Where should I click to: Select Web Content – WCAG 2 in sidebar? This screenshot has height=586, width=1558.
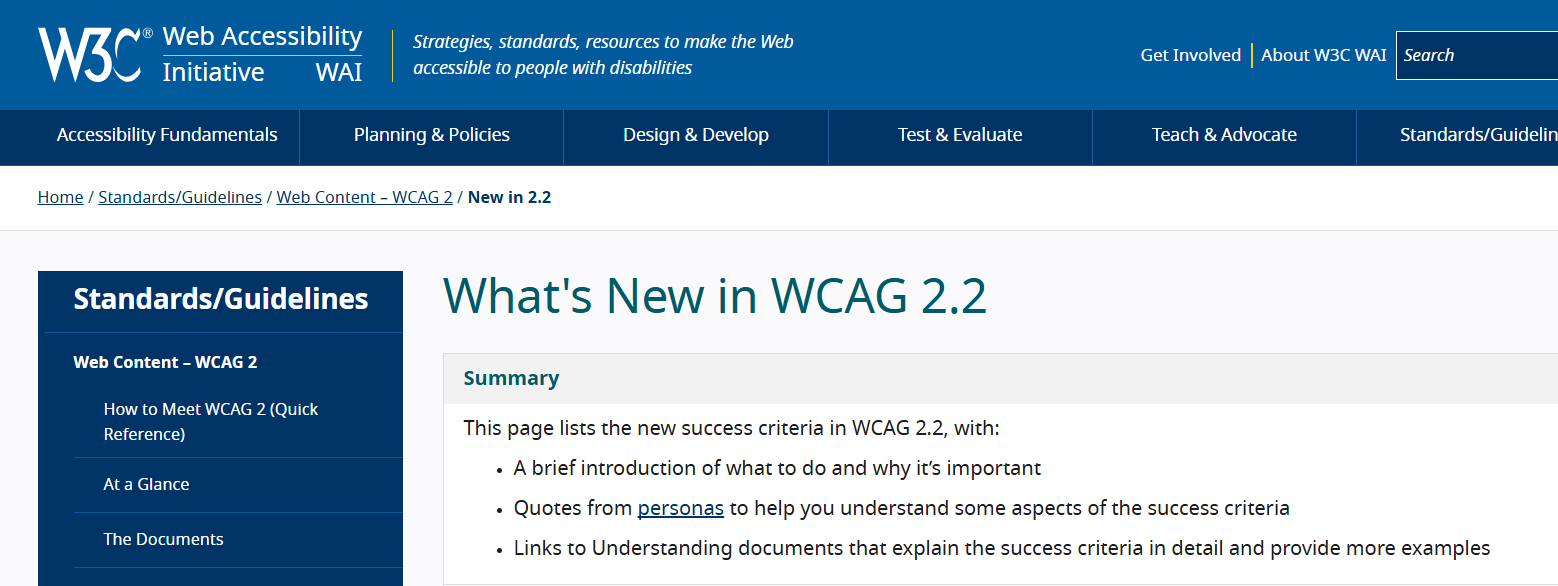click(x=165, y=362)
